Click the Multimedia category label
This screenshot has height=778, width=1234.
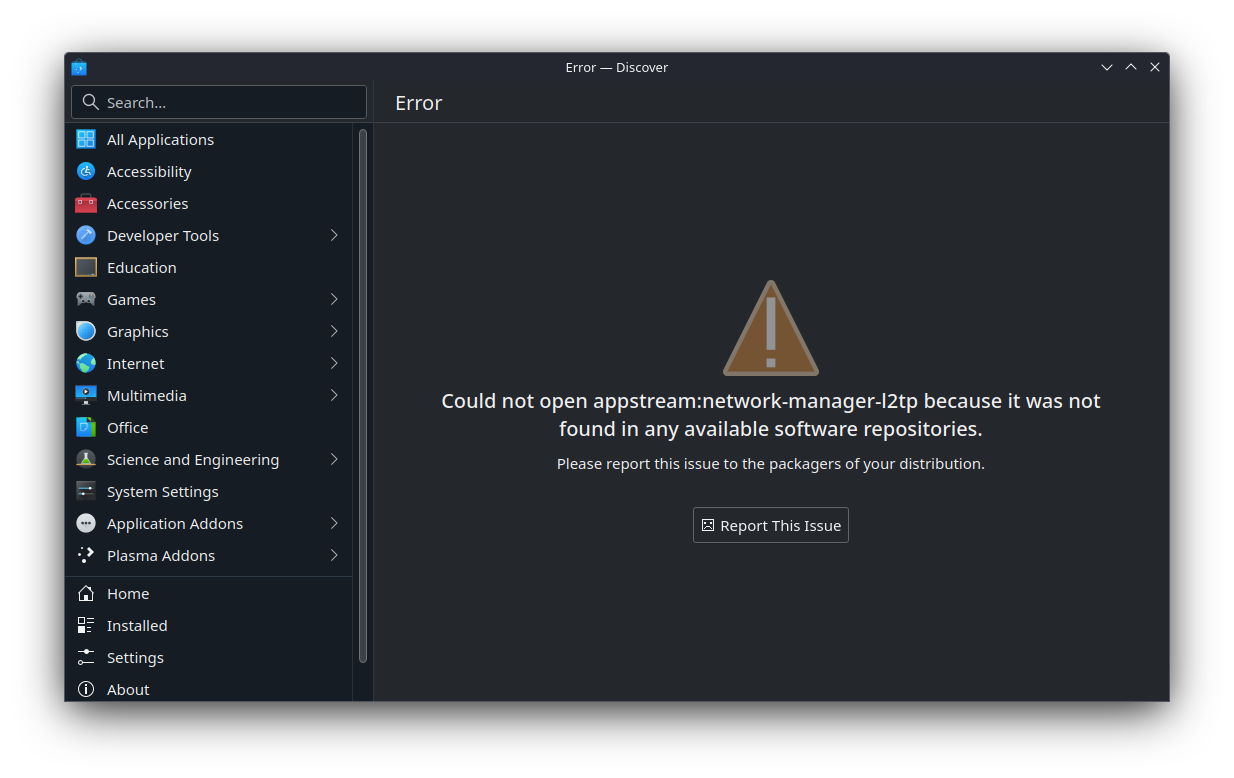tap(146, 396)
